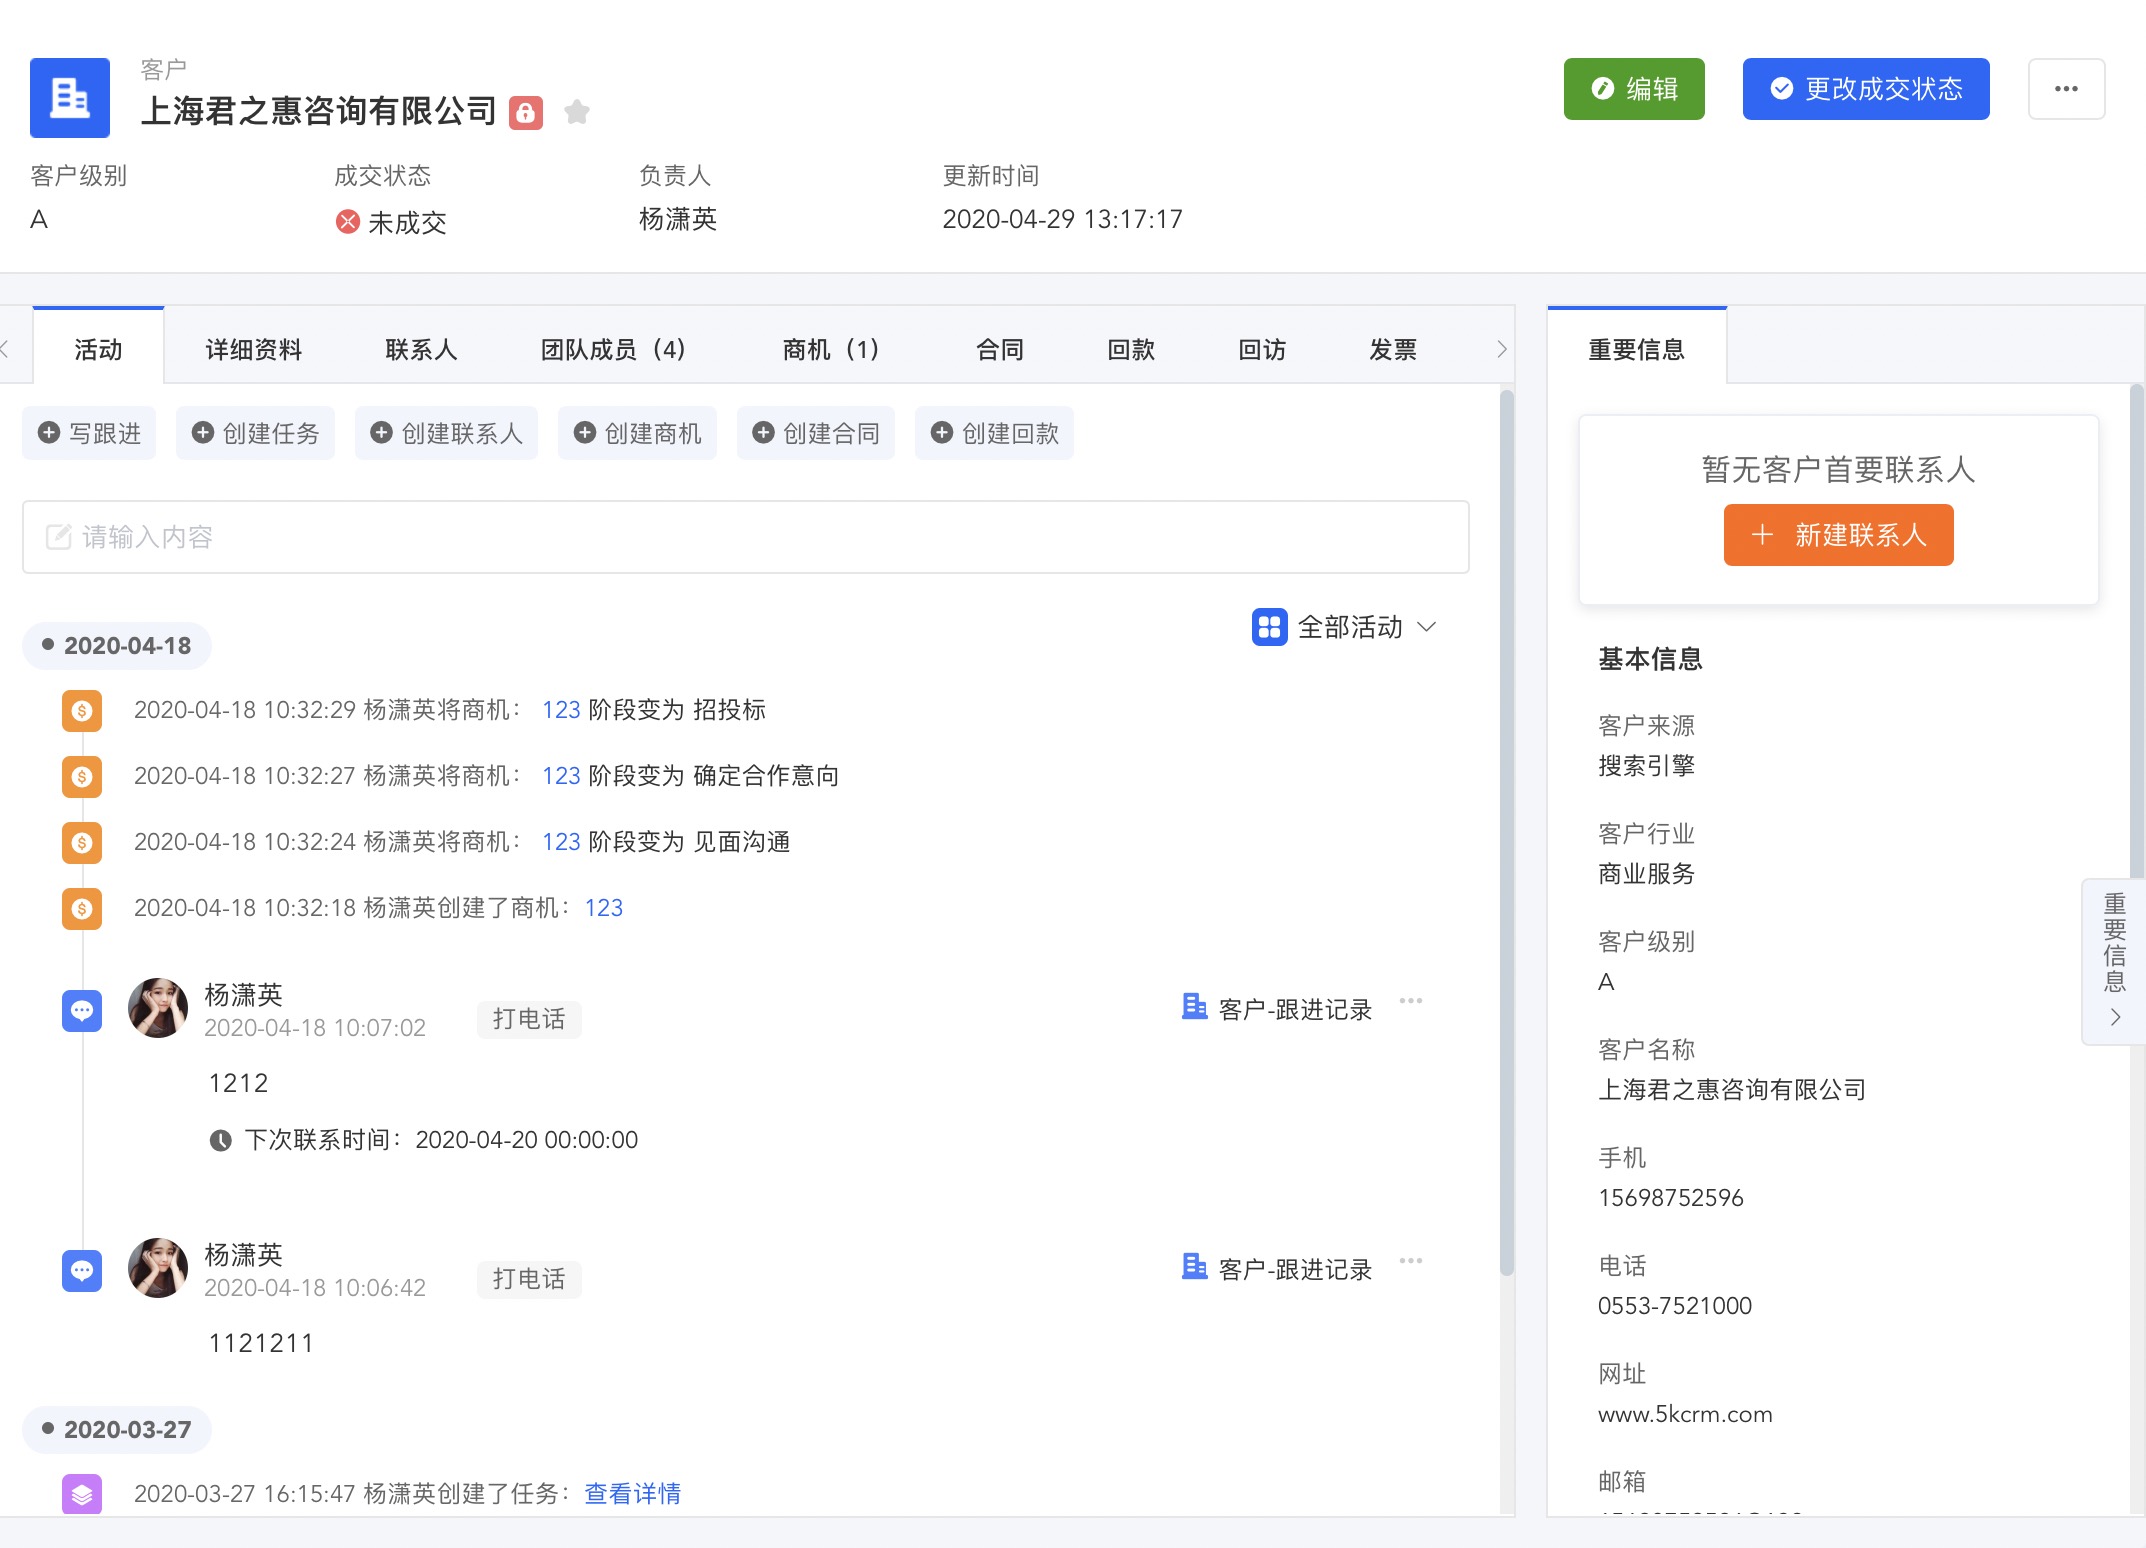The width and height of the screenshot is (2146, 1548).
Task: Click the green 编辑 button
Action: [x=1634, y=89]
